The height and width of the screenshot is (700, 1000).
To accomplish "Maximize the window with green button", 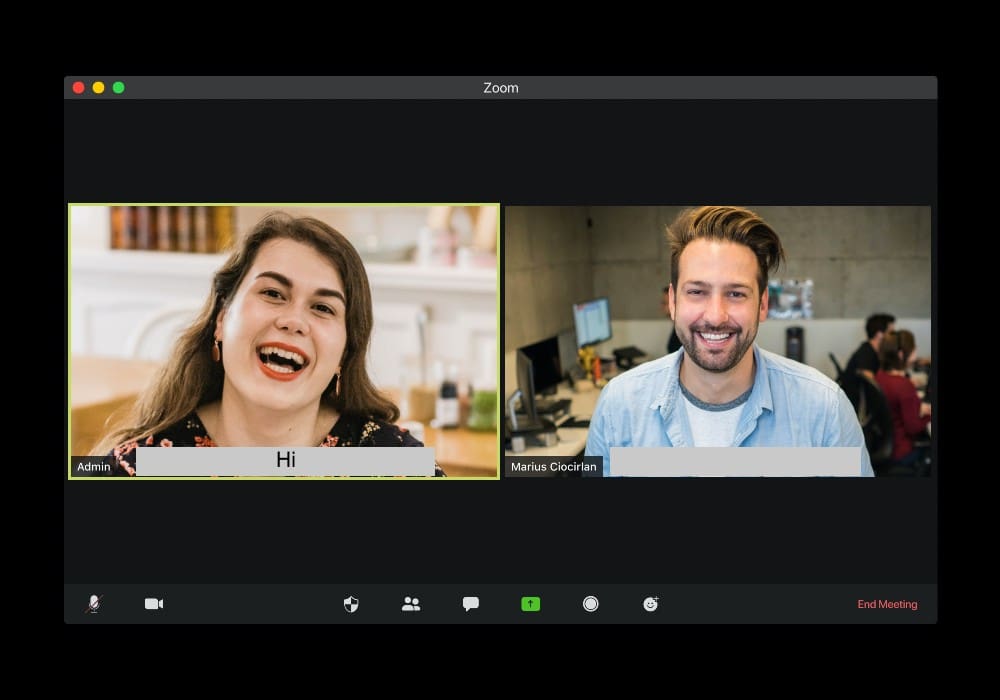I will 118,88.
